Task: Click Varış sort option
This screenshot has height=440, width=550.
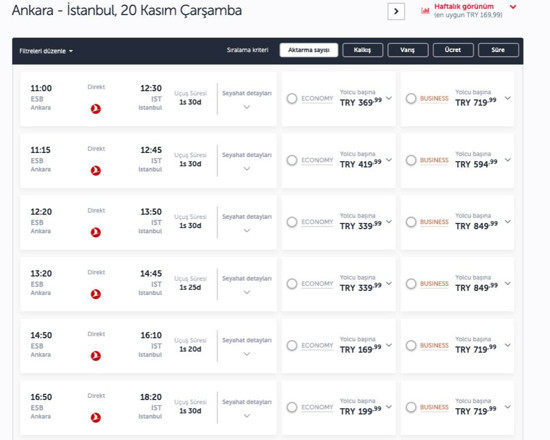Action: [408, 50]
